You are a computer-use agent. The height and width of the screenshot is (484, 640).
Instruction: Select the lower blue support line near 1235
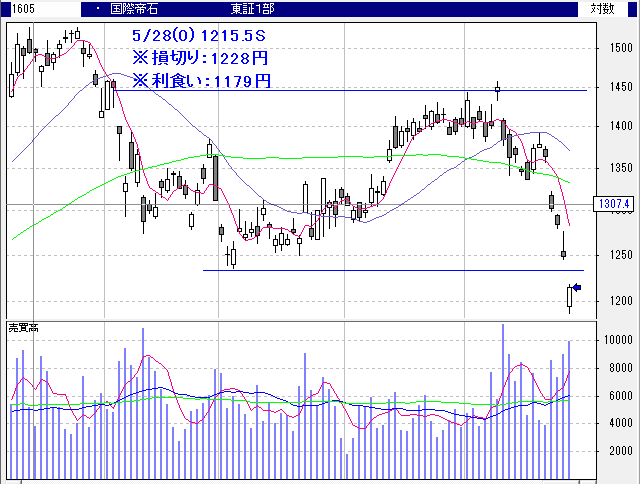click(x=400, y=270)
